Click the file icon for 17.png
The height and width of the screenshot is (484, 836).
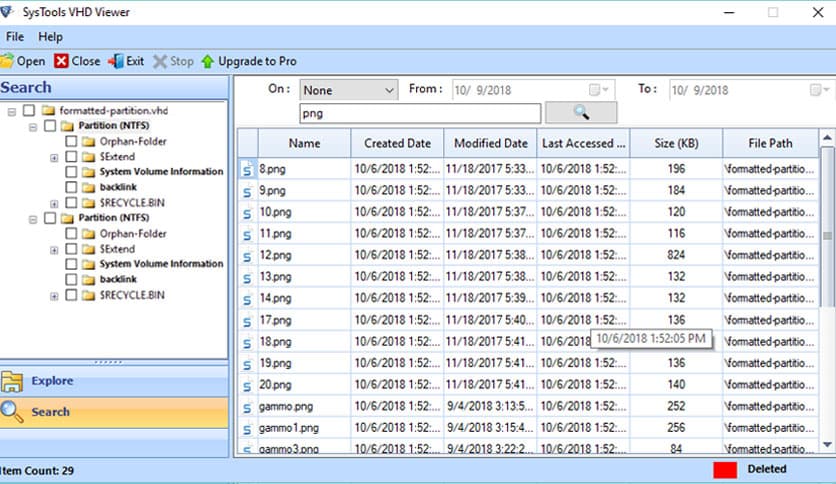(x=247, y=321)
